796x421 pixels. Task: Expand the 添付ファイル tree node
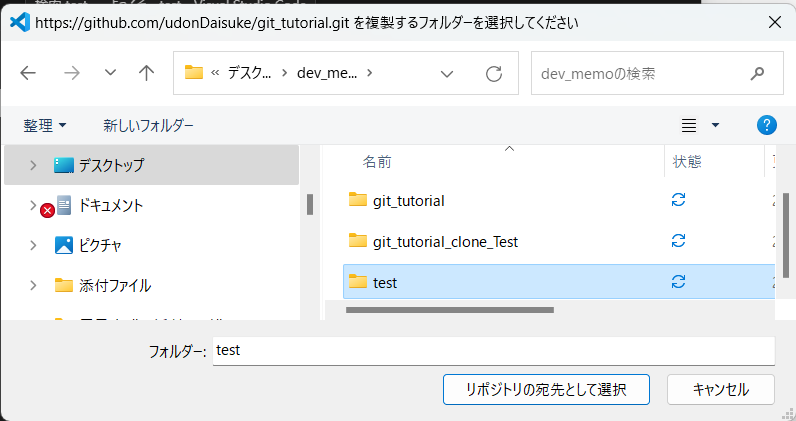pos(33,285)
